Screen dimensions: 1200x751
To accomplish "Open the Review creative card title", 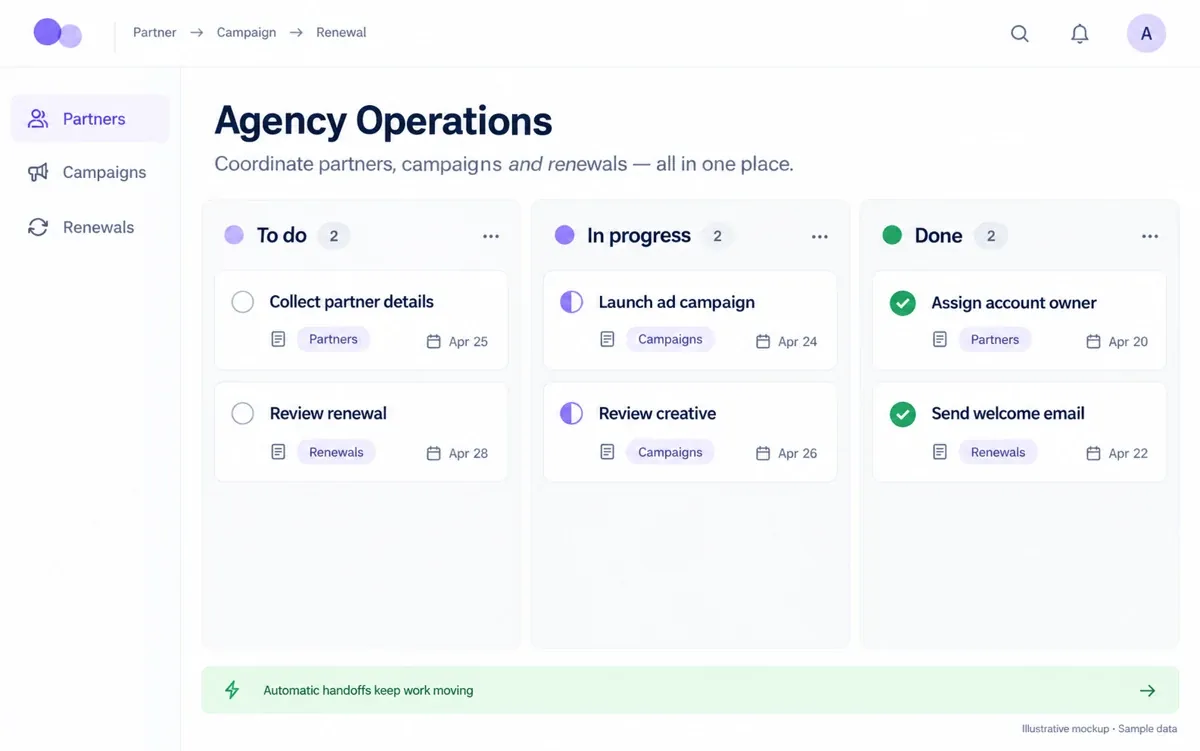I will 657,413.
